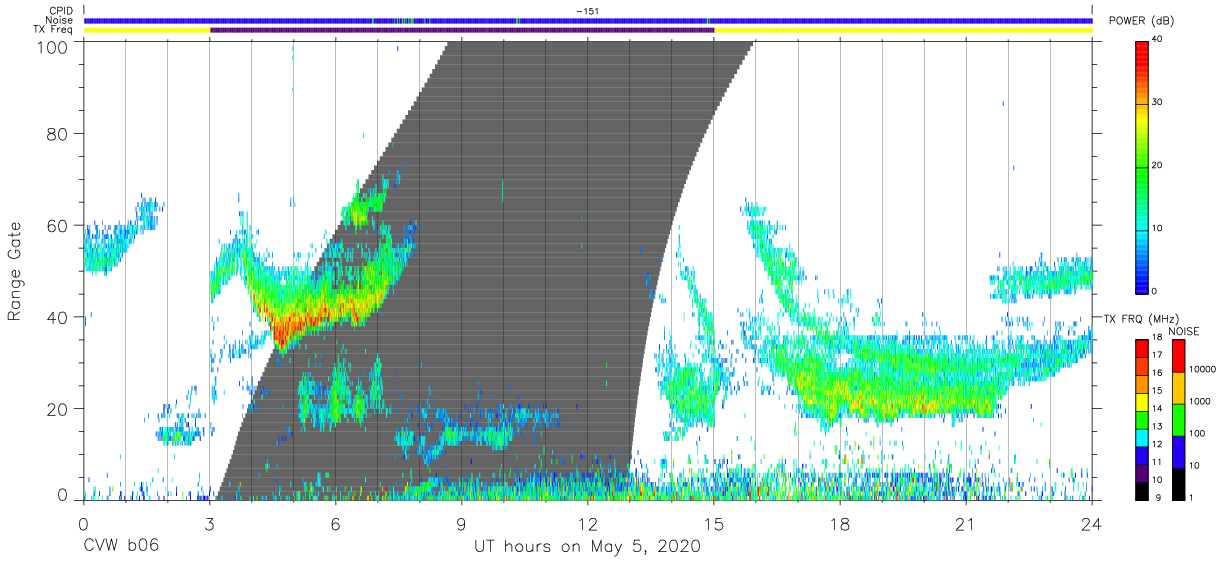Click the x-axis tick label '15'
This screenshot has width=1228, height=567.
point(714,524)
